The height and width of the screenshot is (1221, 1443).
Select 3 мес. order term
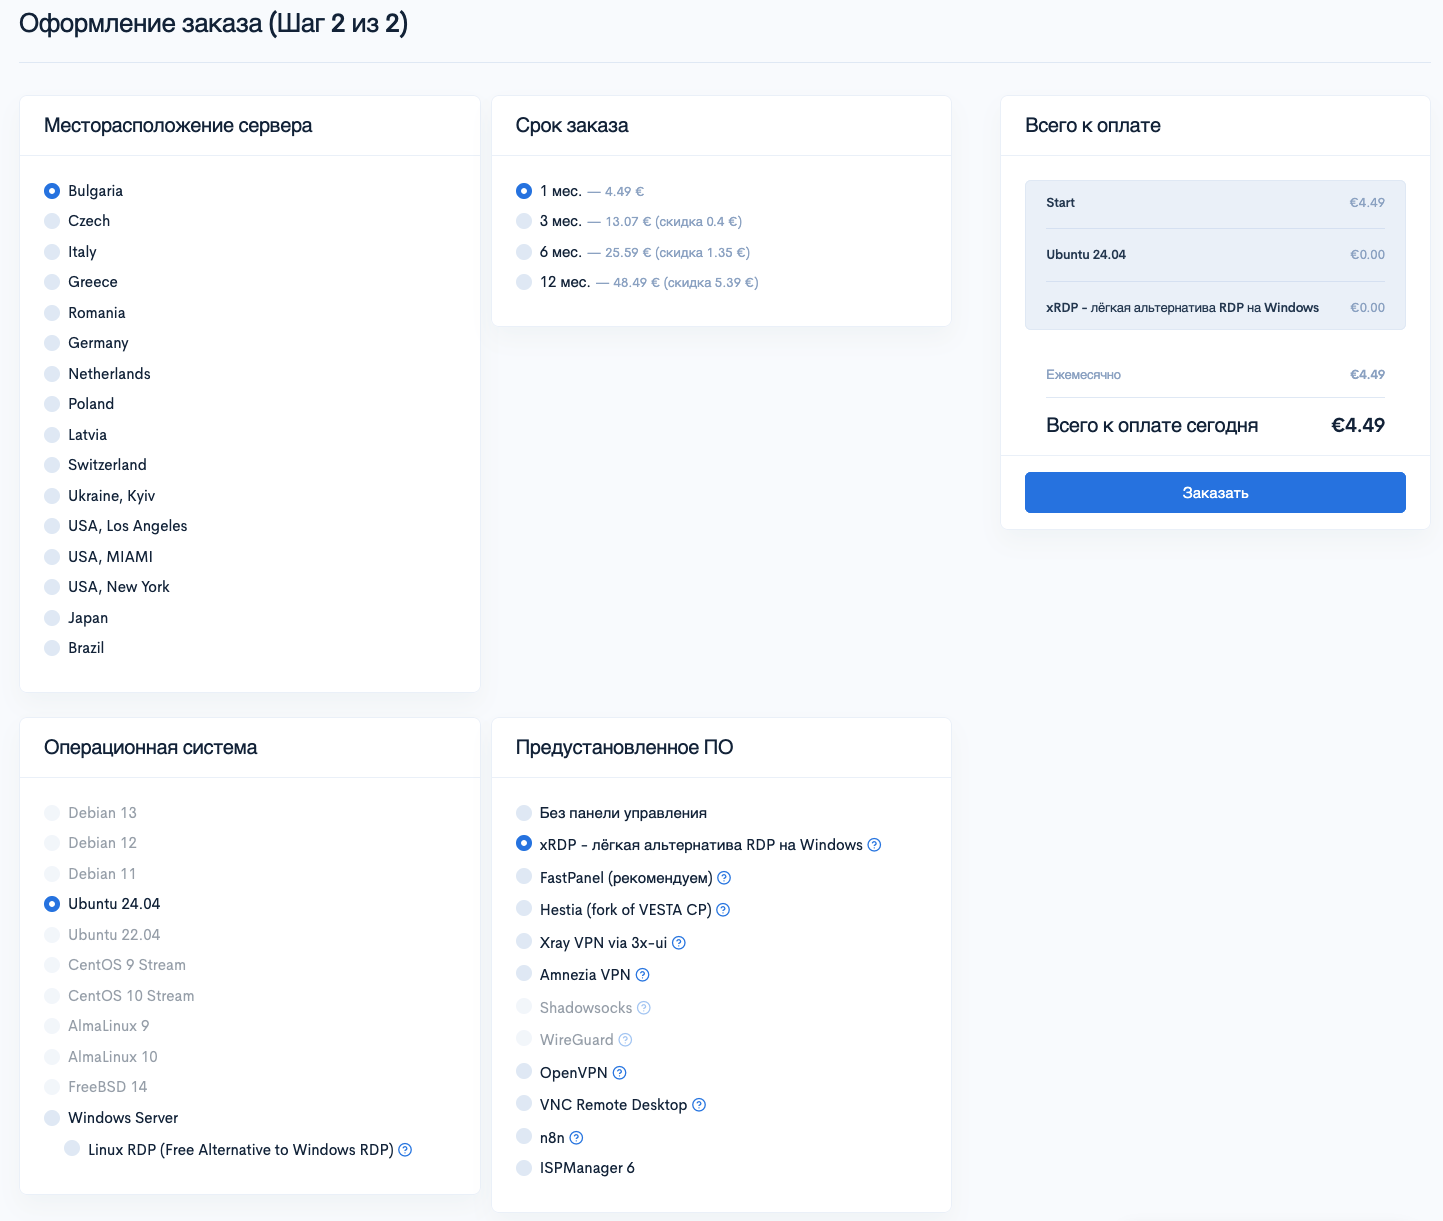point(524,221)
